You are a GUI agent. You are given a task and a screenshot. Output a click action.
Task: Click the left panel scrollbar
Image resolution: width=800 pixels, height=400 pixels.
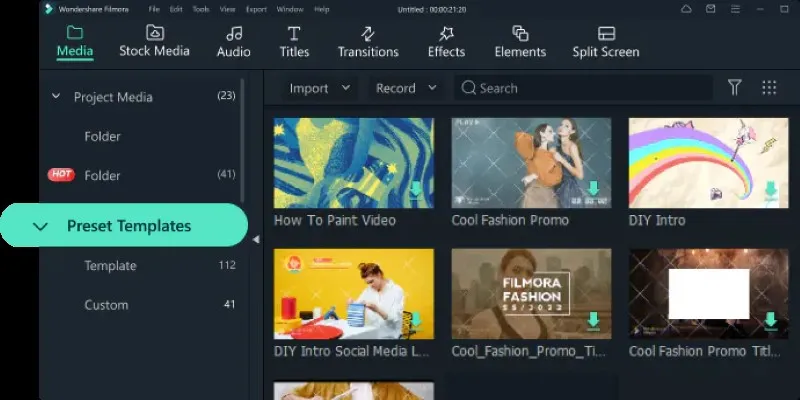tap(242, 140)
